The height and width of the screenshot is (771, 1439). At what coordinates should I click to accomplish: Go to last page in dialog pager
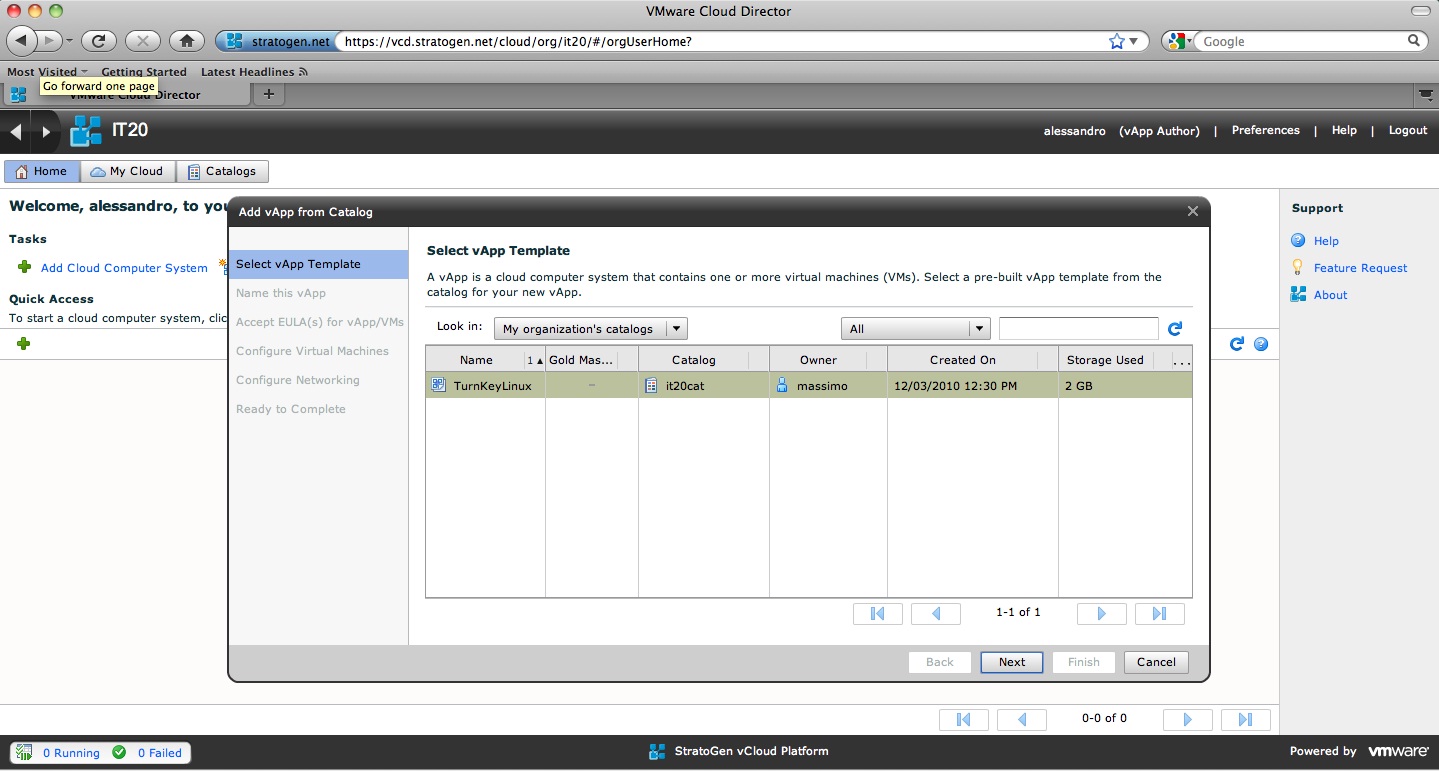[1159, 614]
